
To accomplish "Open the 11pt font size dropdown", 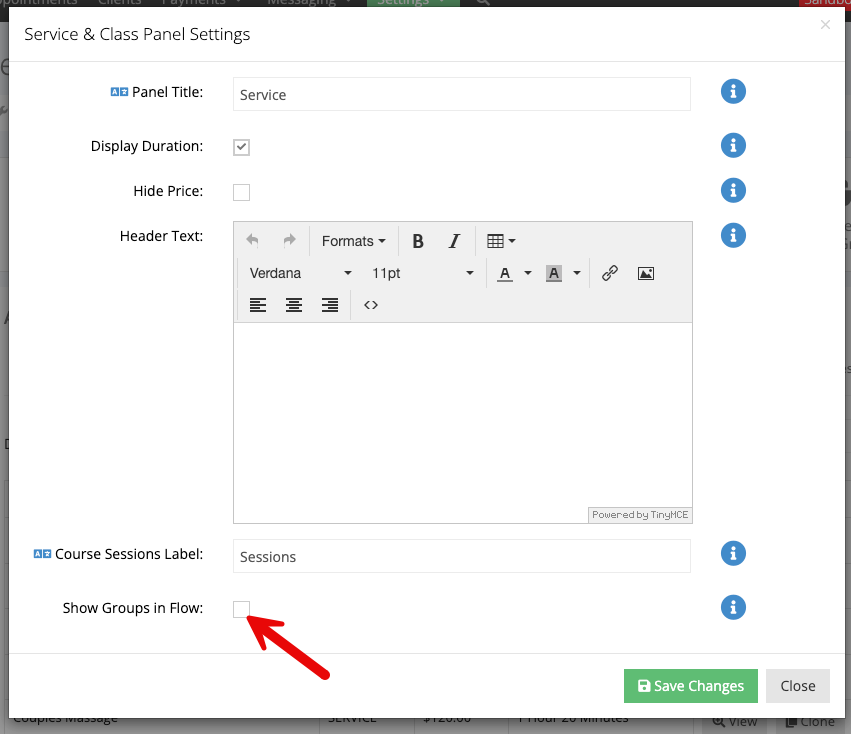I will [x=422, y=273].
